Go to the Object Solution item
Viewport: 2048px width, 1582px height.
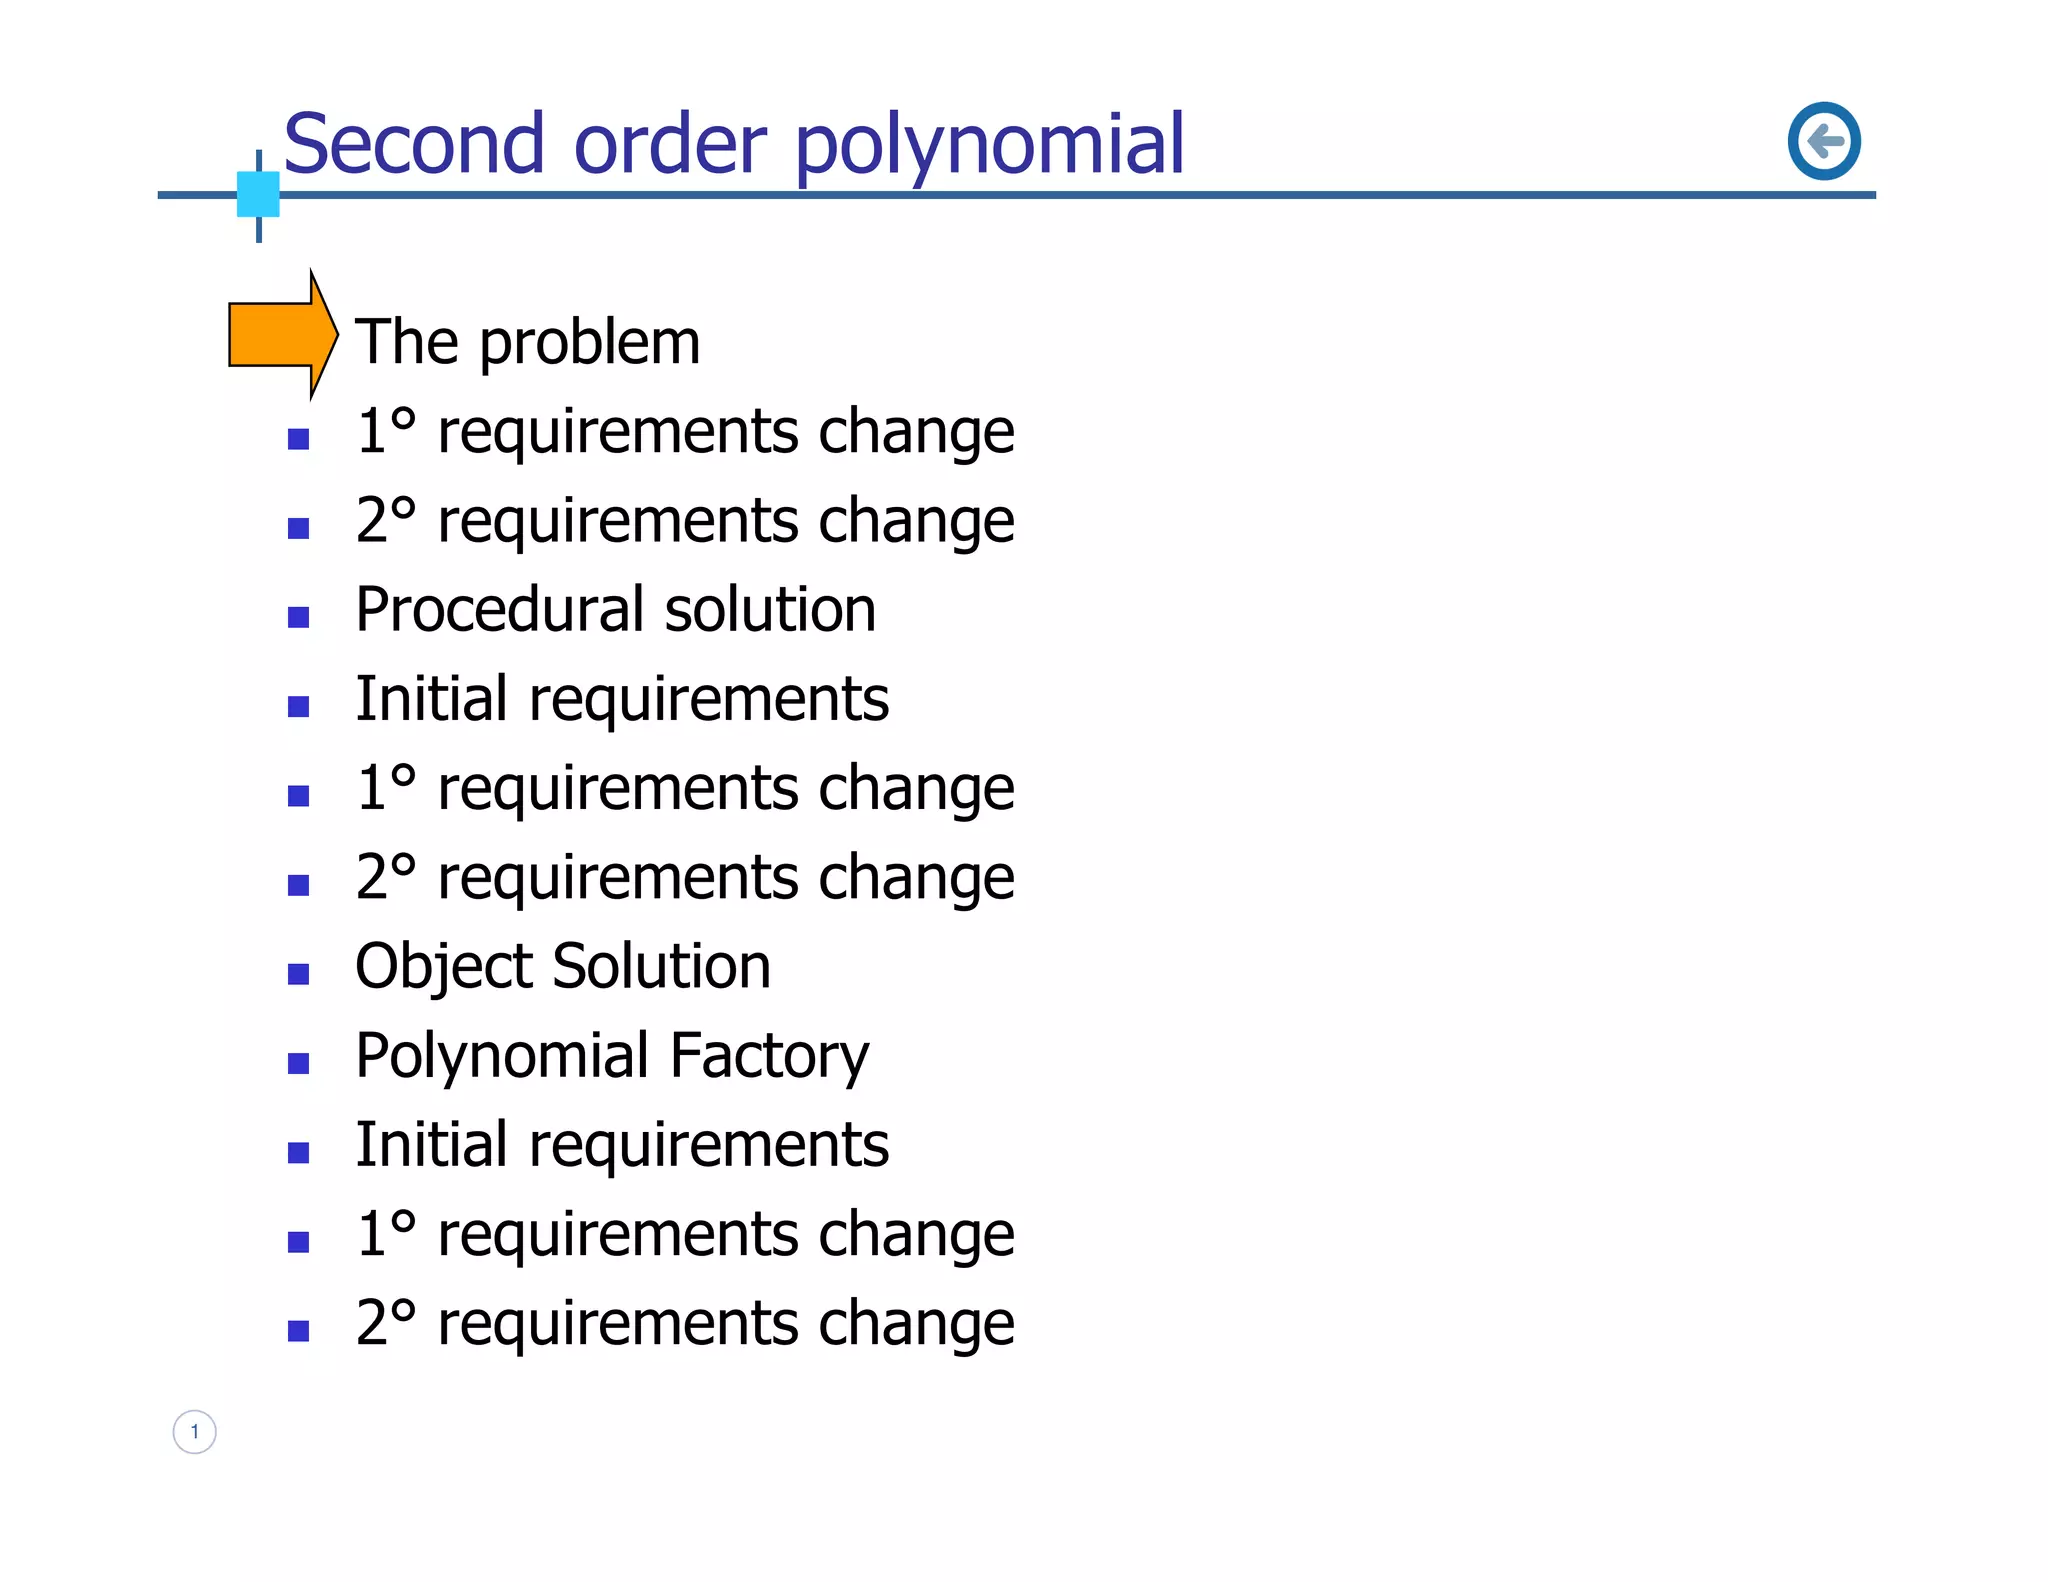[x=563, y=966]
